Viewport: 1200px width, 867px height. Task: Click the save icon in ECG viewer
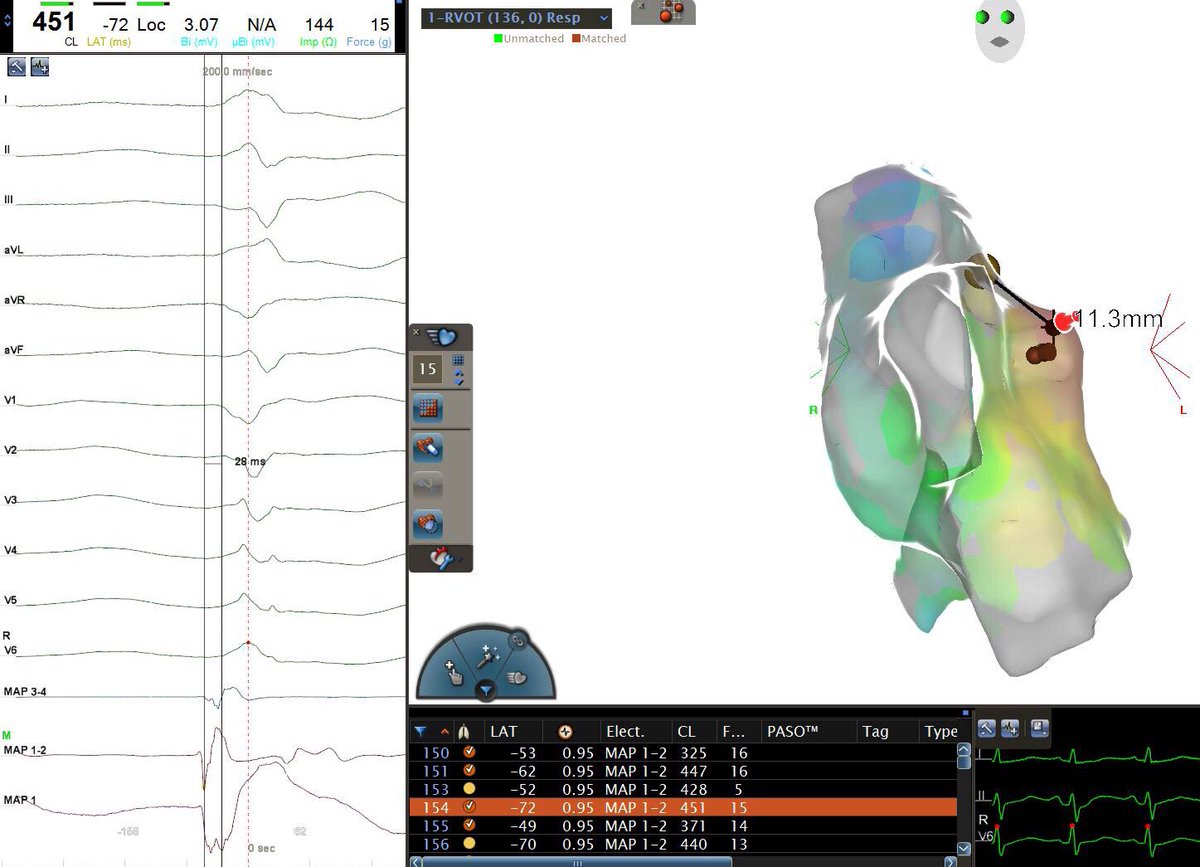pyautogui.click(x=1038, y=728)
